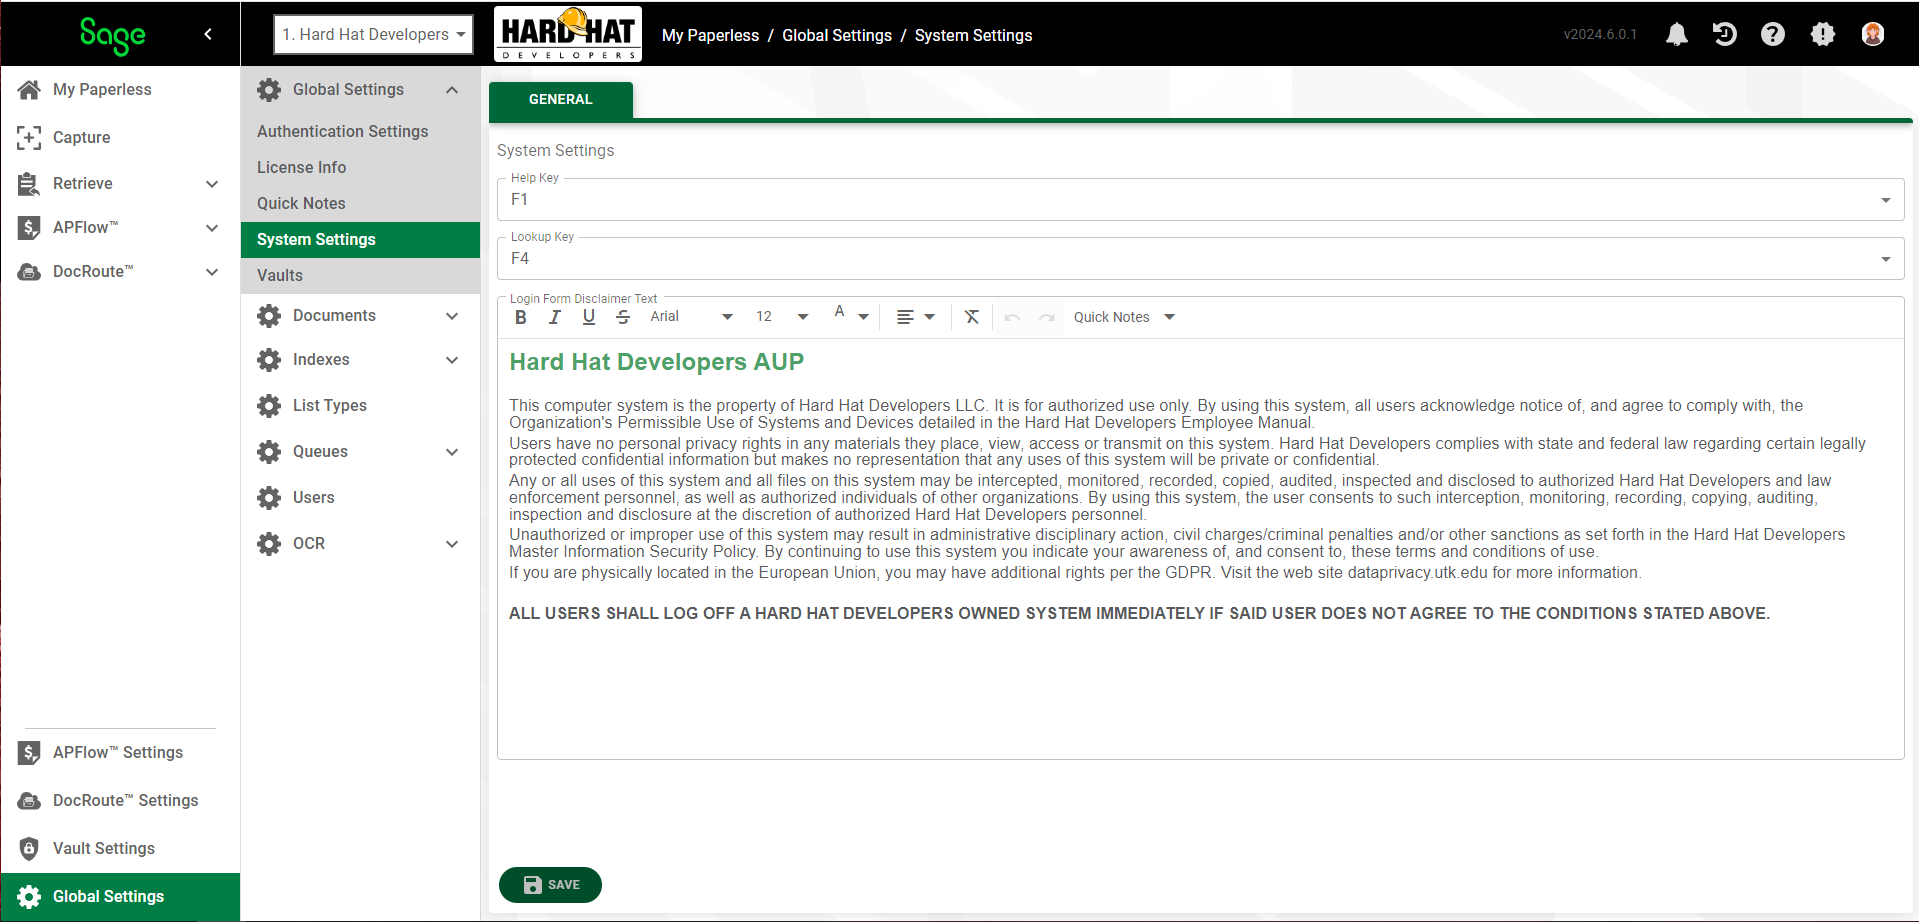Open the Quick Notes editor dropdown

pyautogui.click(x=1124, y=317)
